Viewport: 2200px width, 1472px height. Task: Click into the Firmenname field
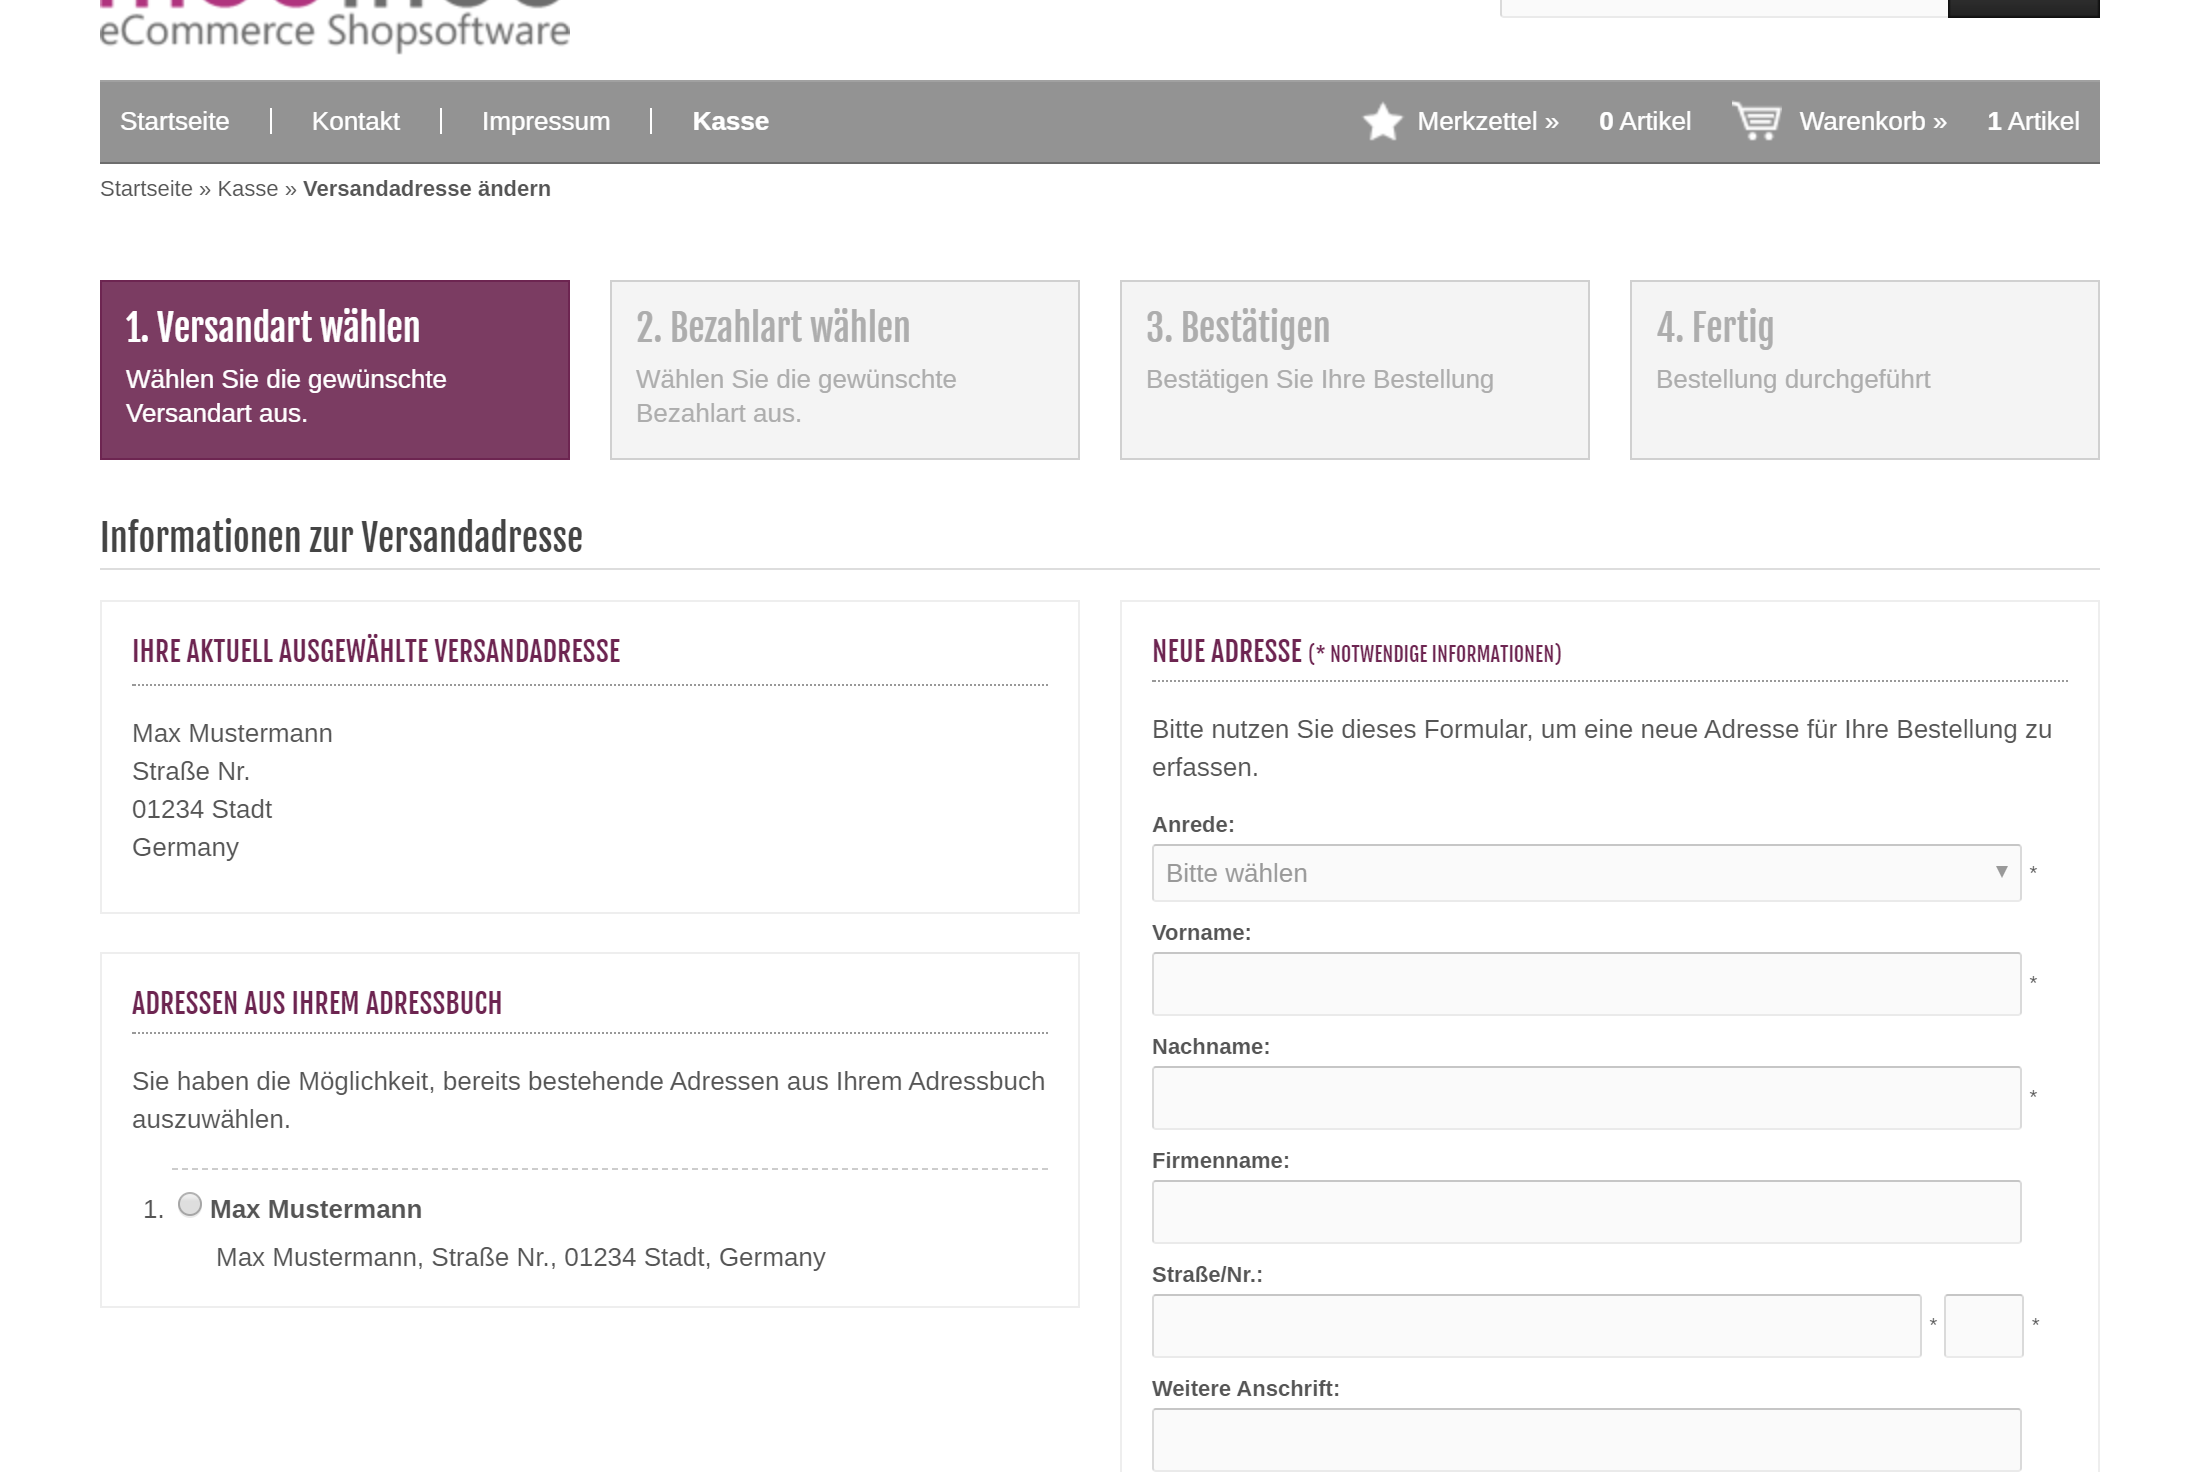(1586, 1212)
